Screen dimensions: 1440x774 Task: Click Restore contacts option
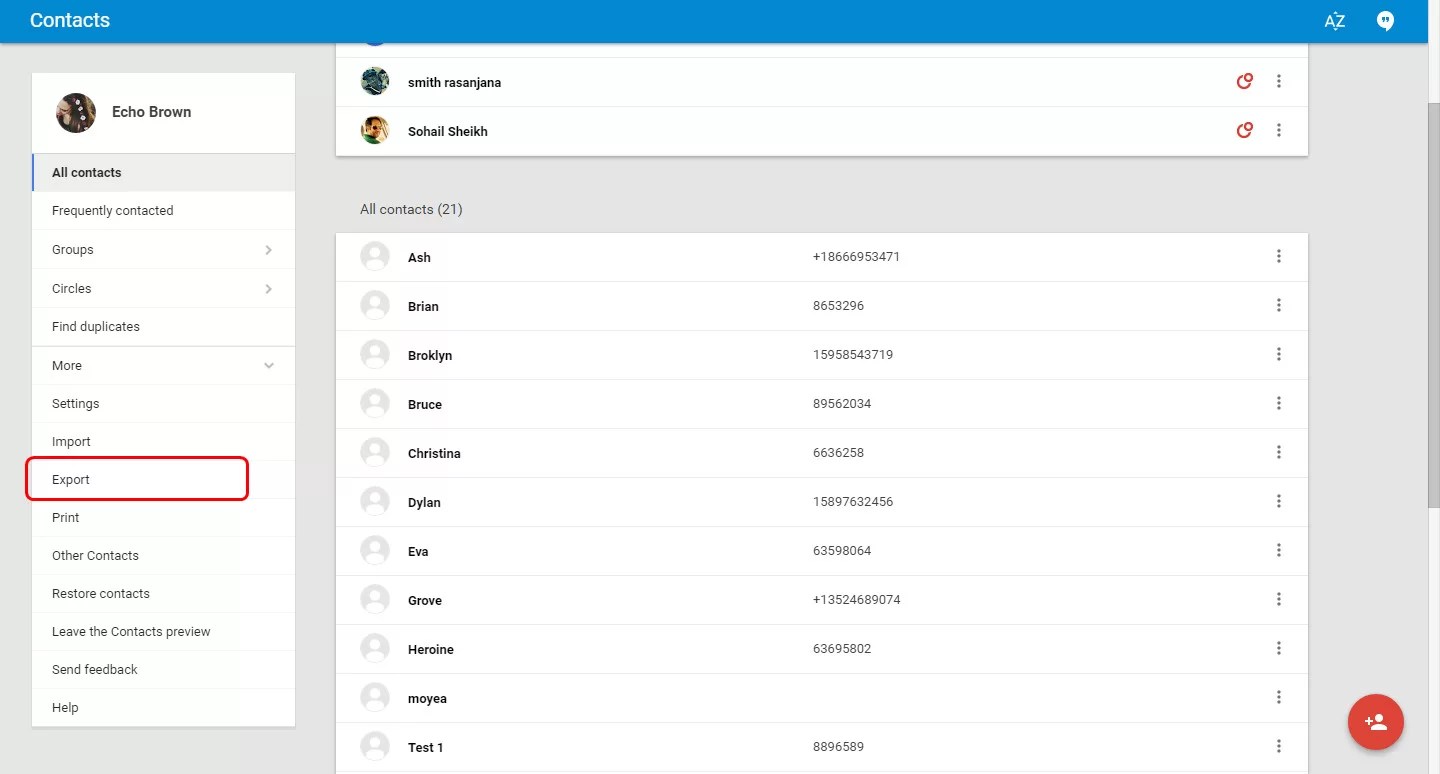164,594
